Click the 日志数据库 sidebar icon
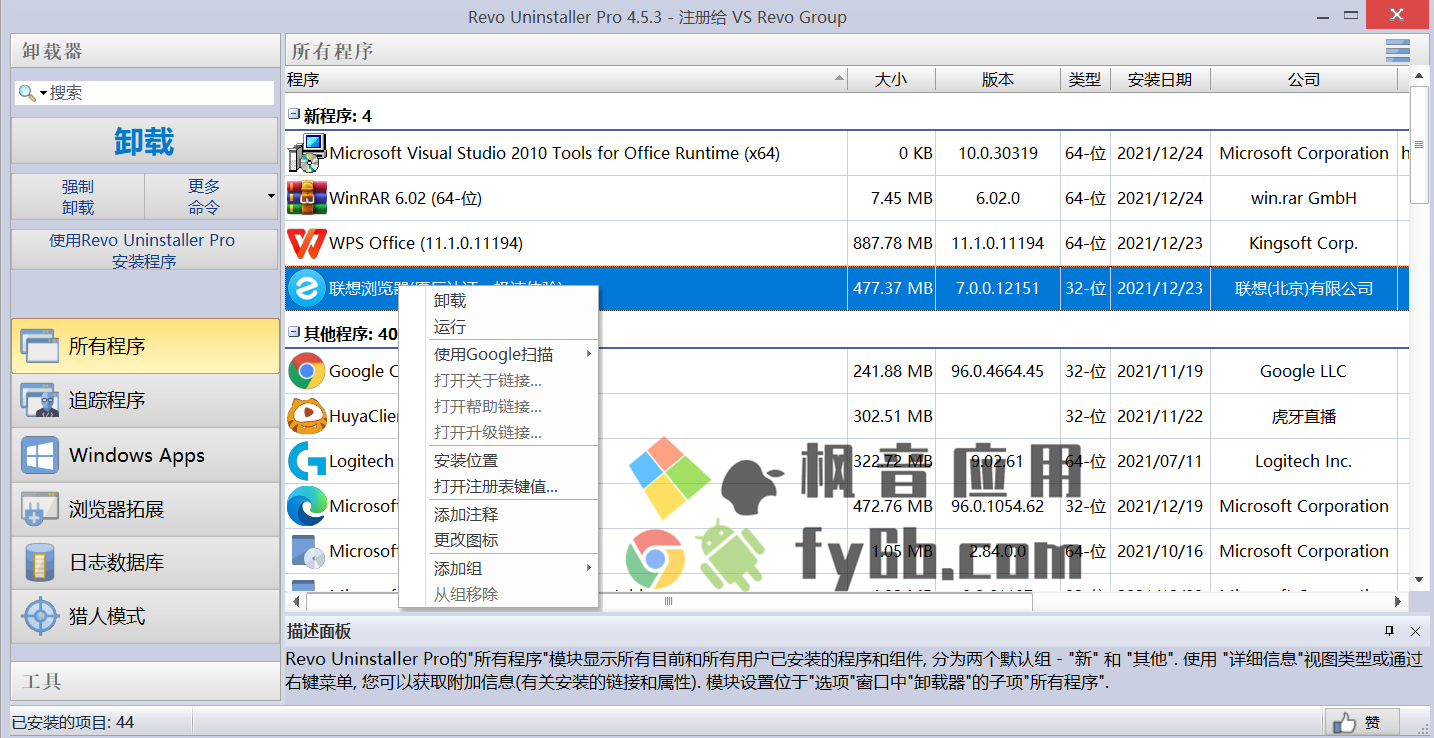 pos(40,563)
